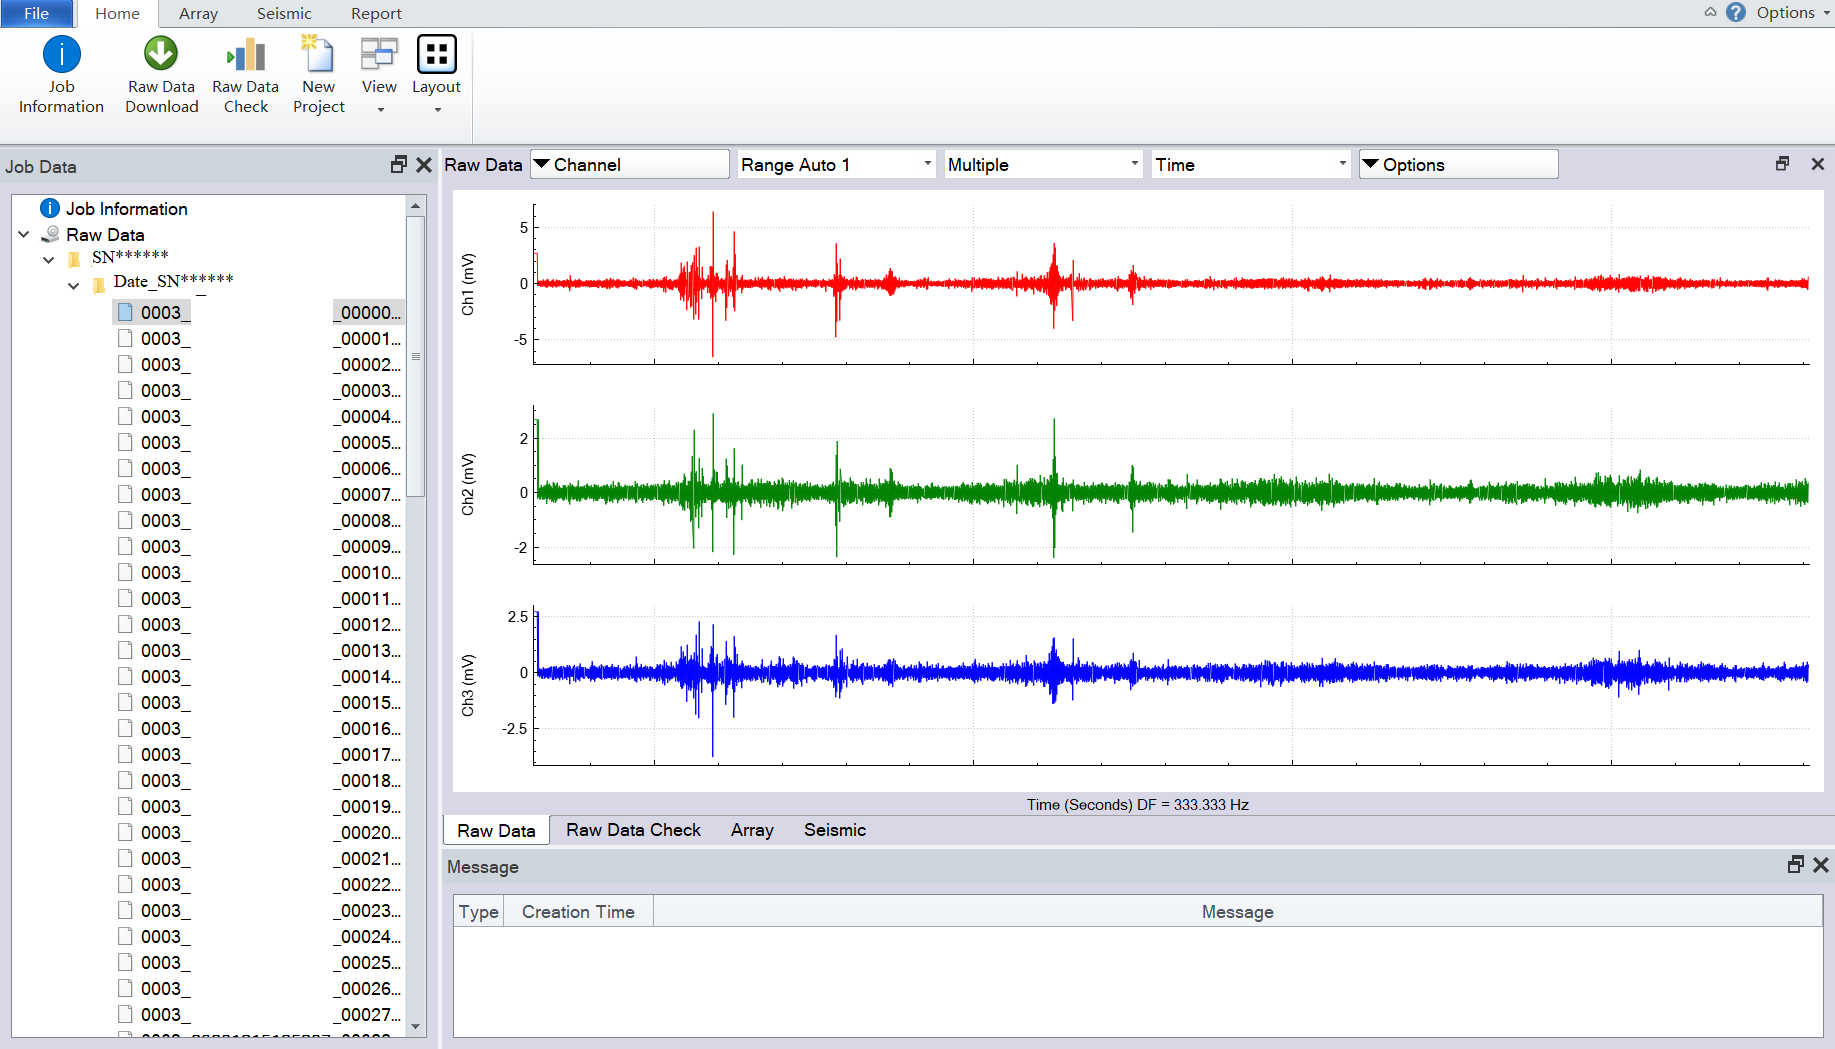Open the Range Auto 1 dropdown
The image size is (1835, 1049).
coord(836,164)
